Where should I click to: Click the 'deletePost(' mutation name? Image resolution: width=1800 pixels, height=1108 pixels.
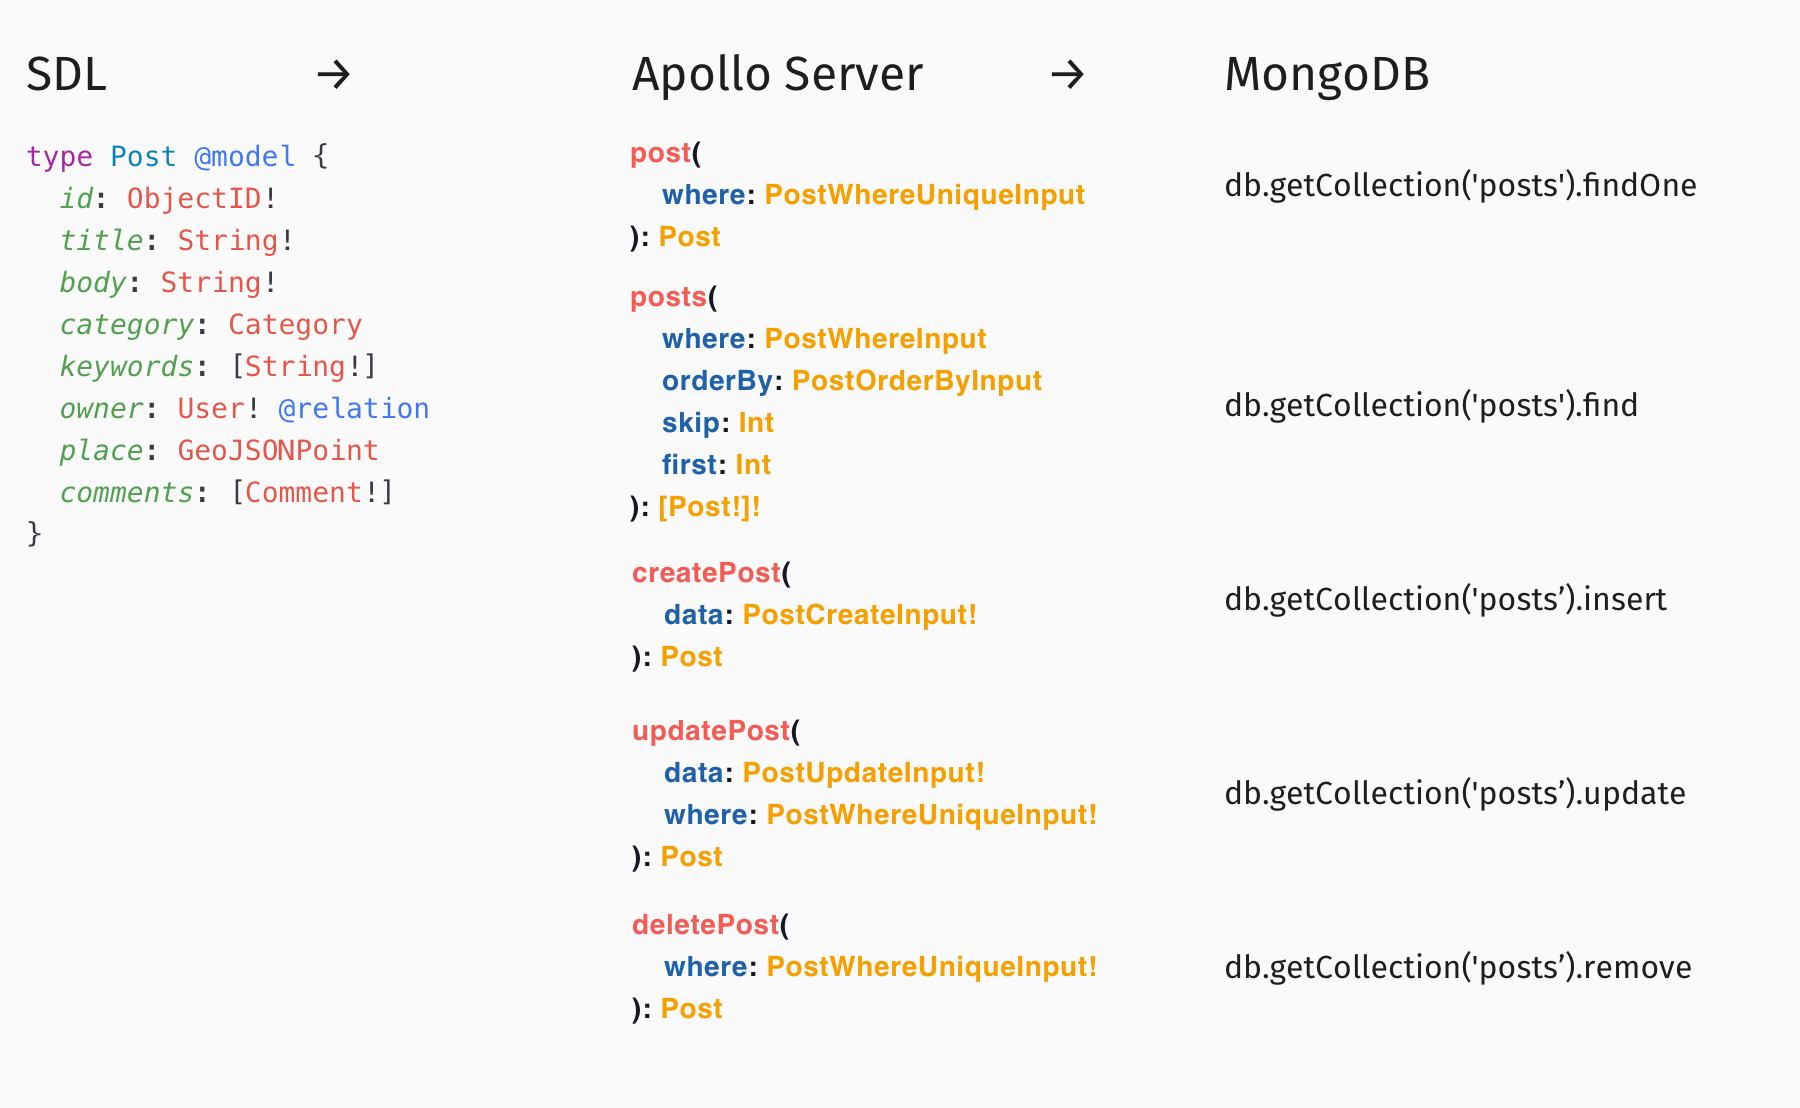tap(710, 925)
